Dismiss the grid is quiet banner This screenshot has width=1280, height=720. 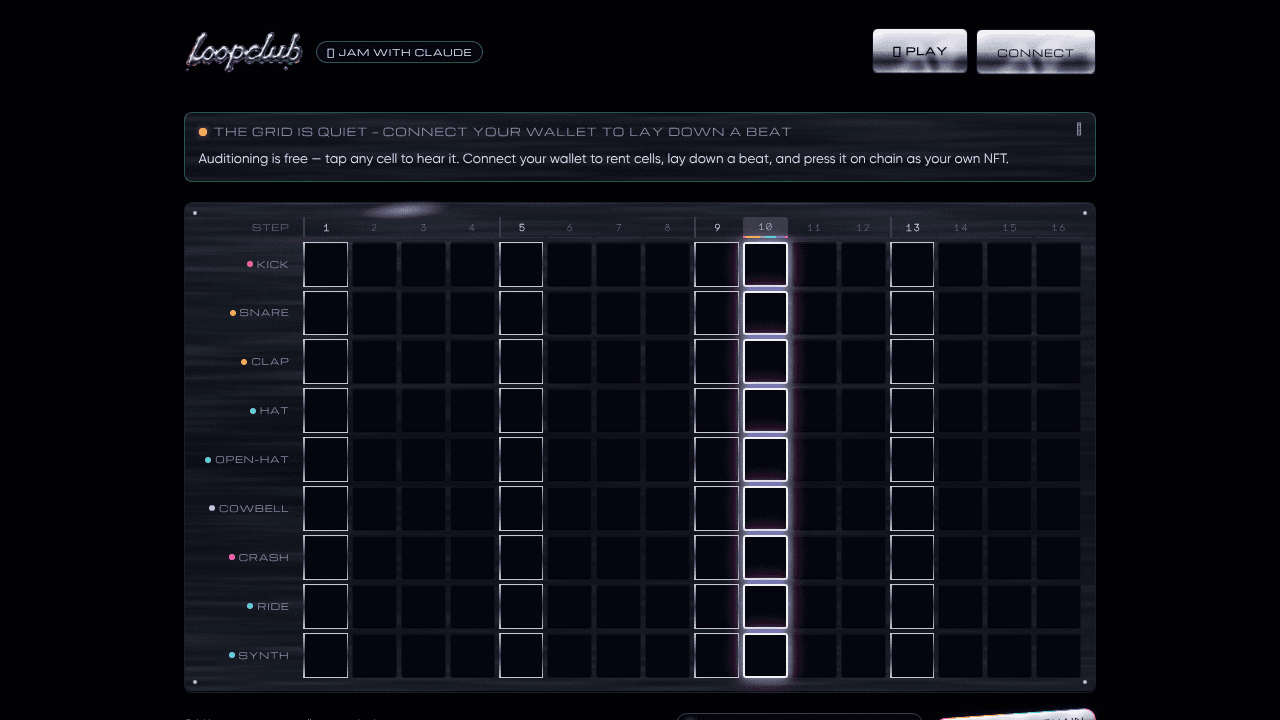(1078, 129)
